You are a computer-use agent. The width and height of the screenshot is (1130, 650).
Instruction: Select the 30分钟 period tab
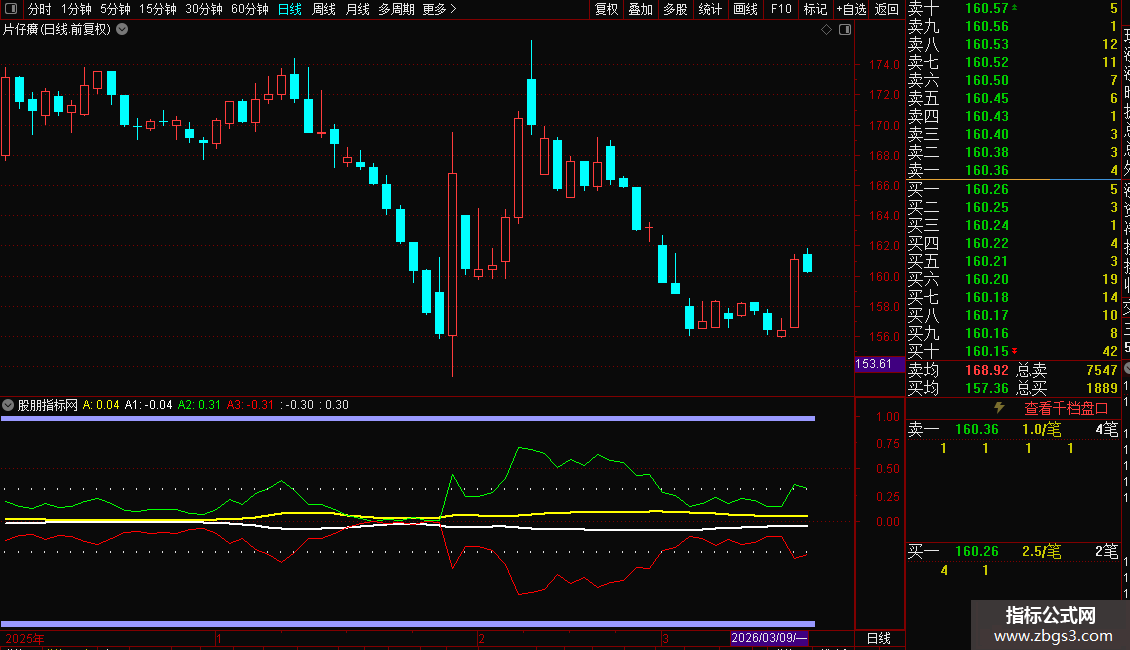click(x=204, y=9)
